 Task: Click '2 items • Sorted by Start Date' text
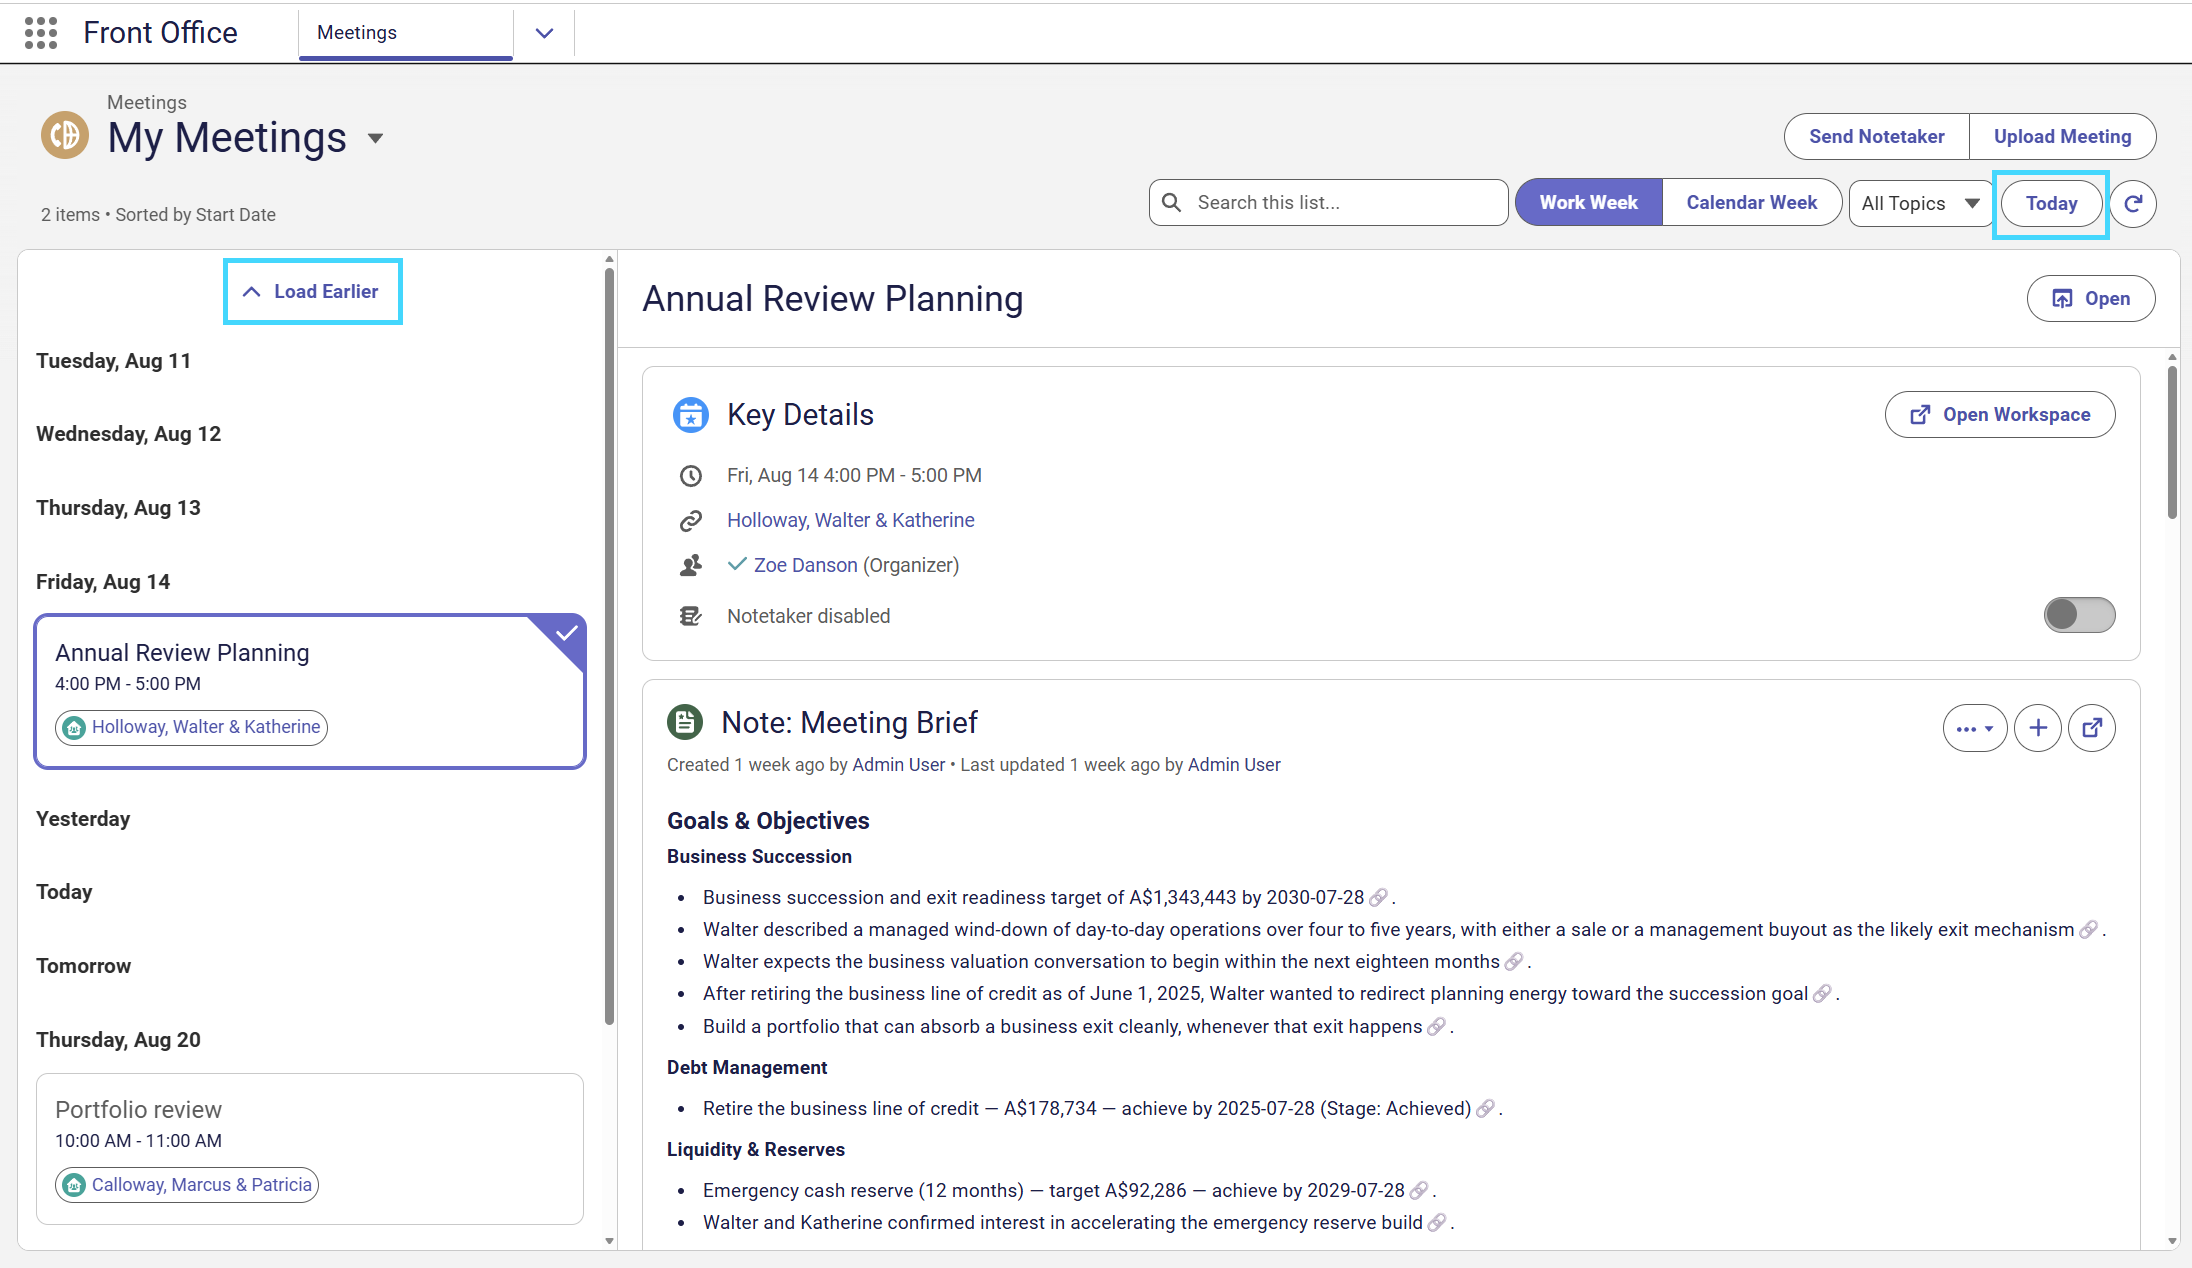[158, 215]
